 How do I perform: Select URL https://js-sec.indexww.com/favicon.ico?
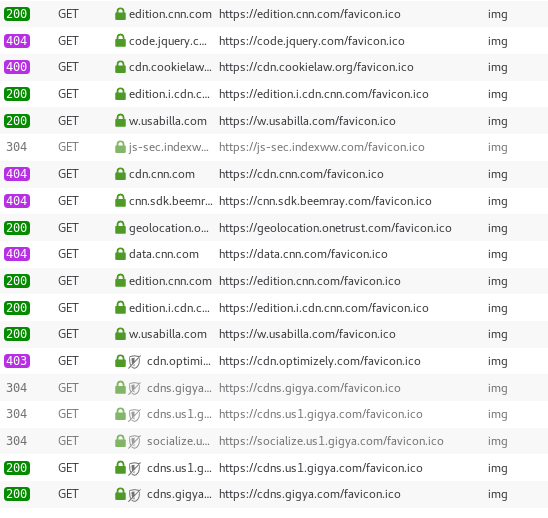pyautogui.click(x=322, y=147)
